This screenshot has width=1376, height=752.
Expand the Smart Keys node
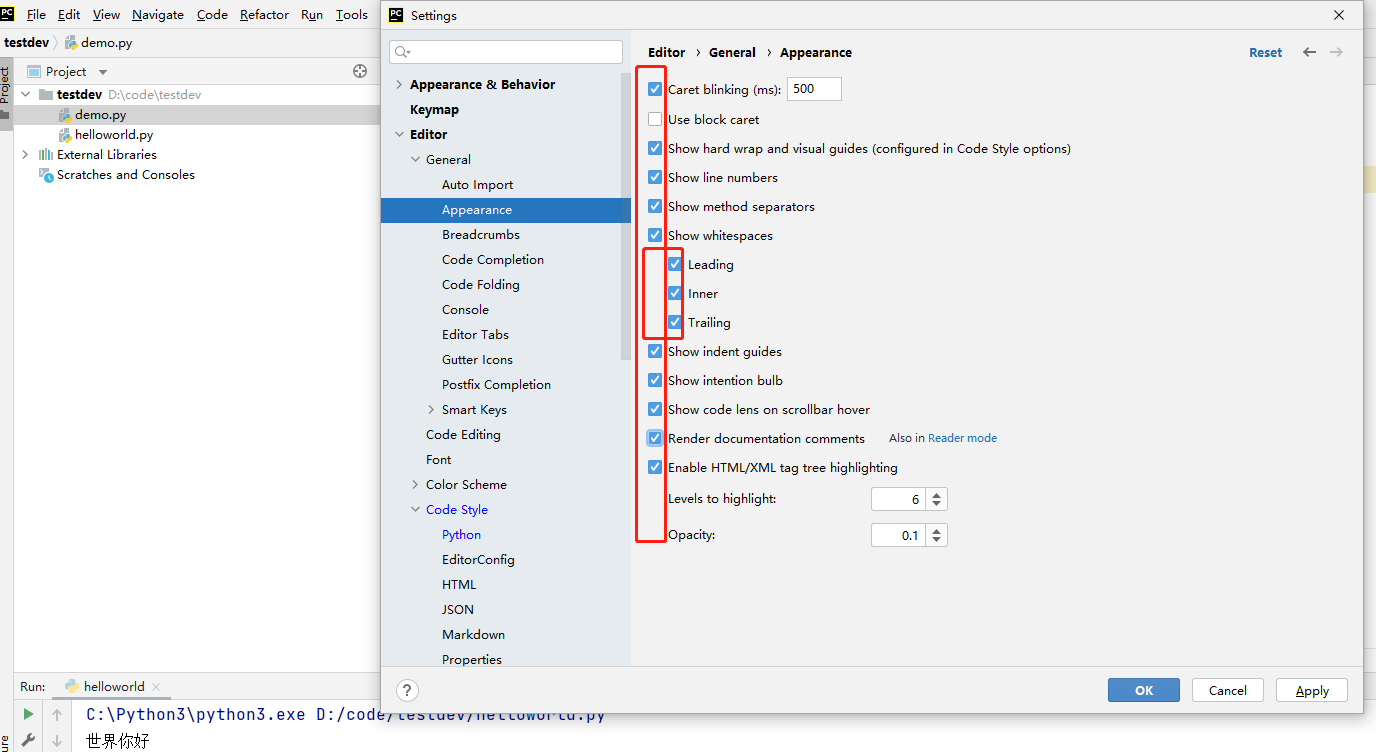[431, 410]
